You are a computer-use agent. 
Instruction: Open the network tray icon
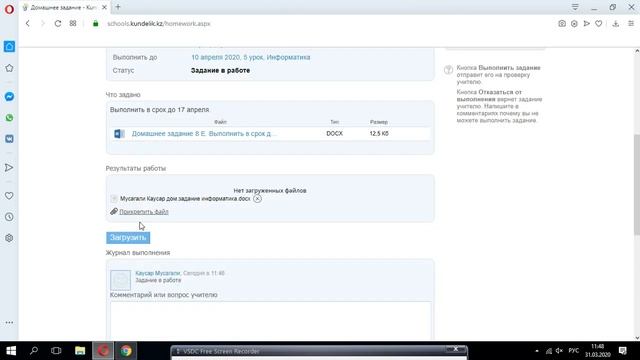[x=549, y=351]
